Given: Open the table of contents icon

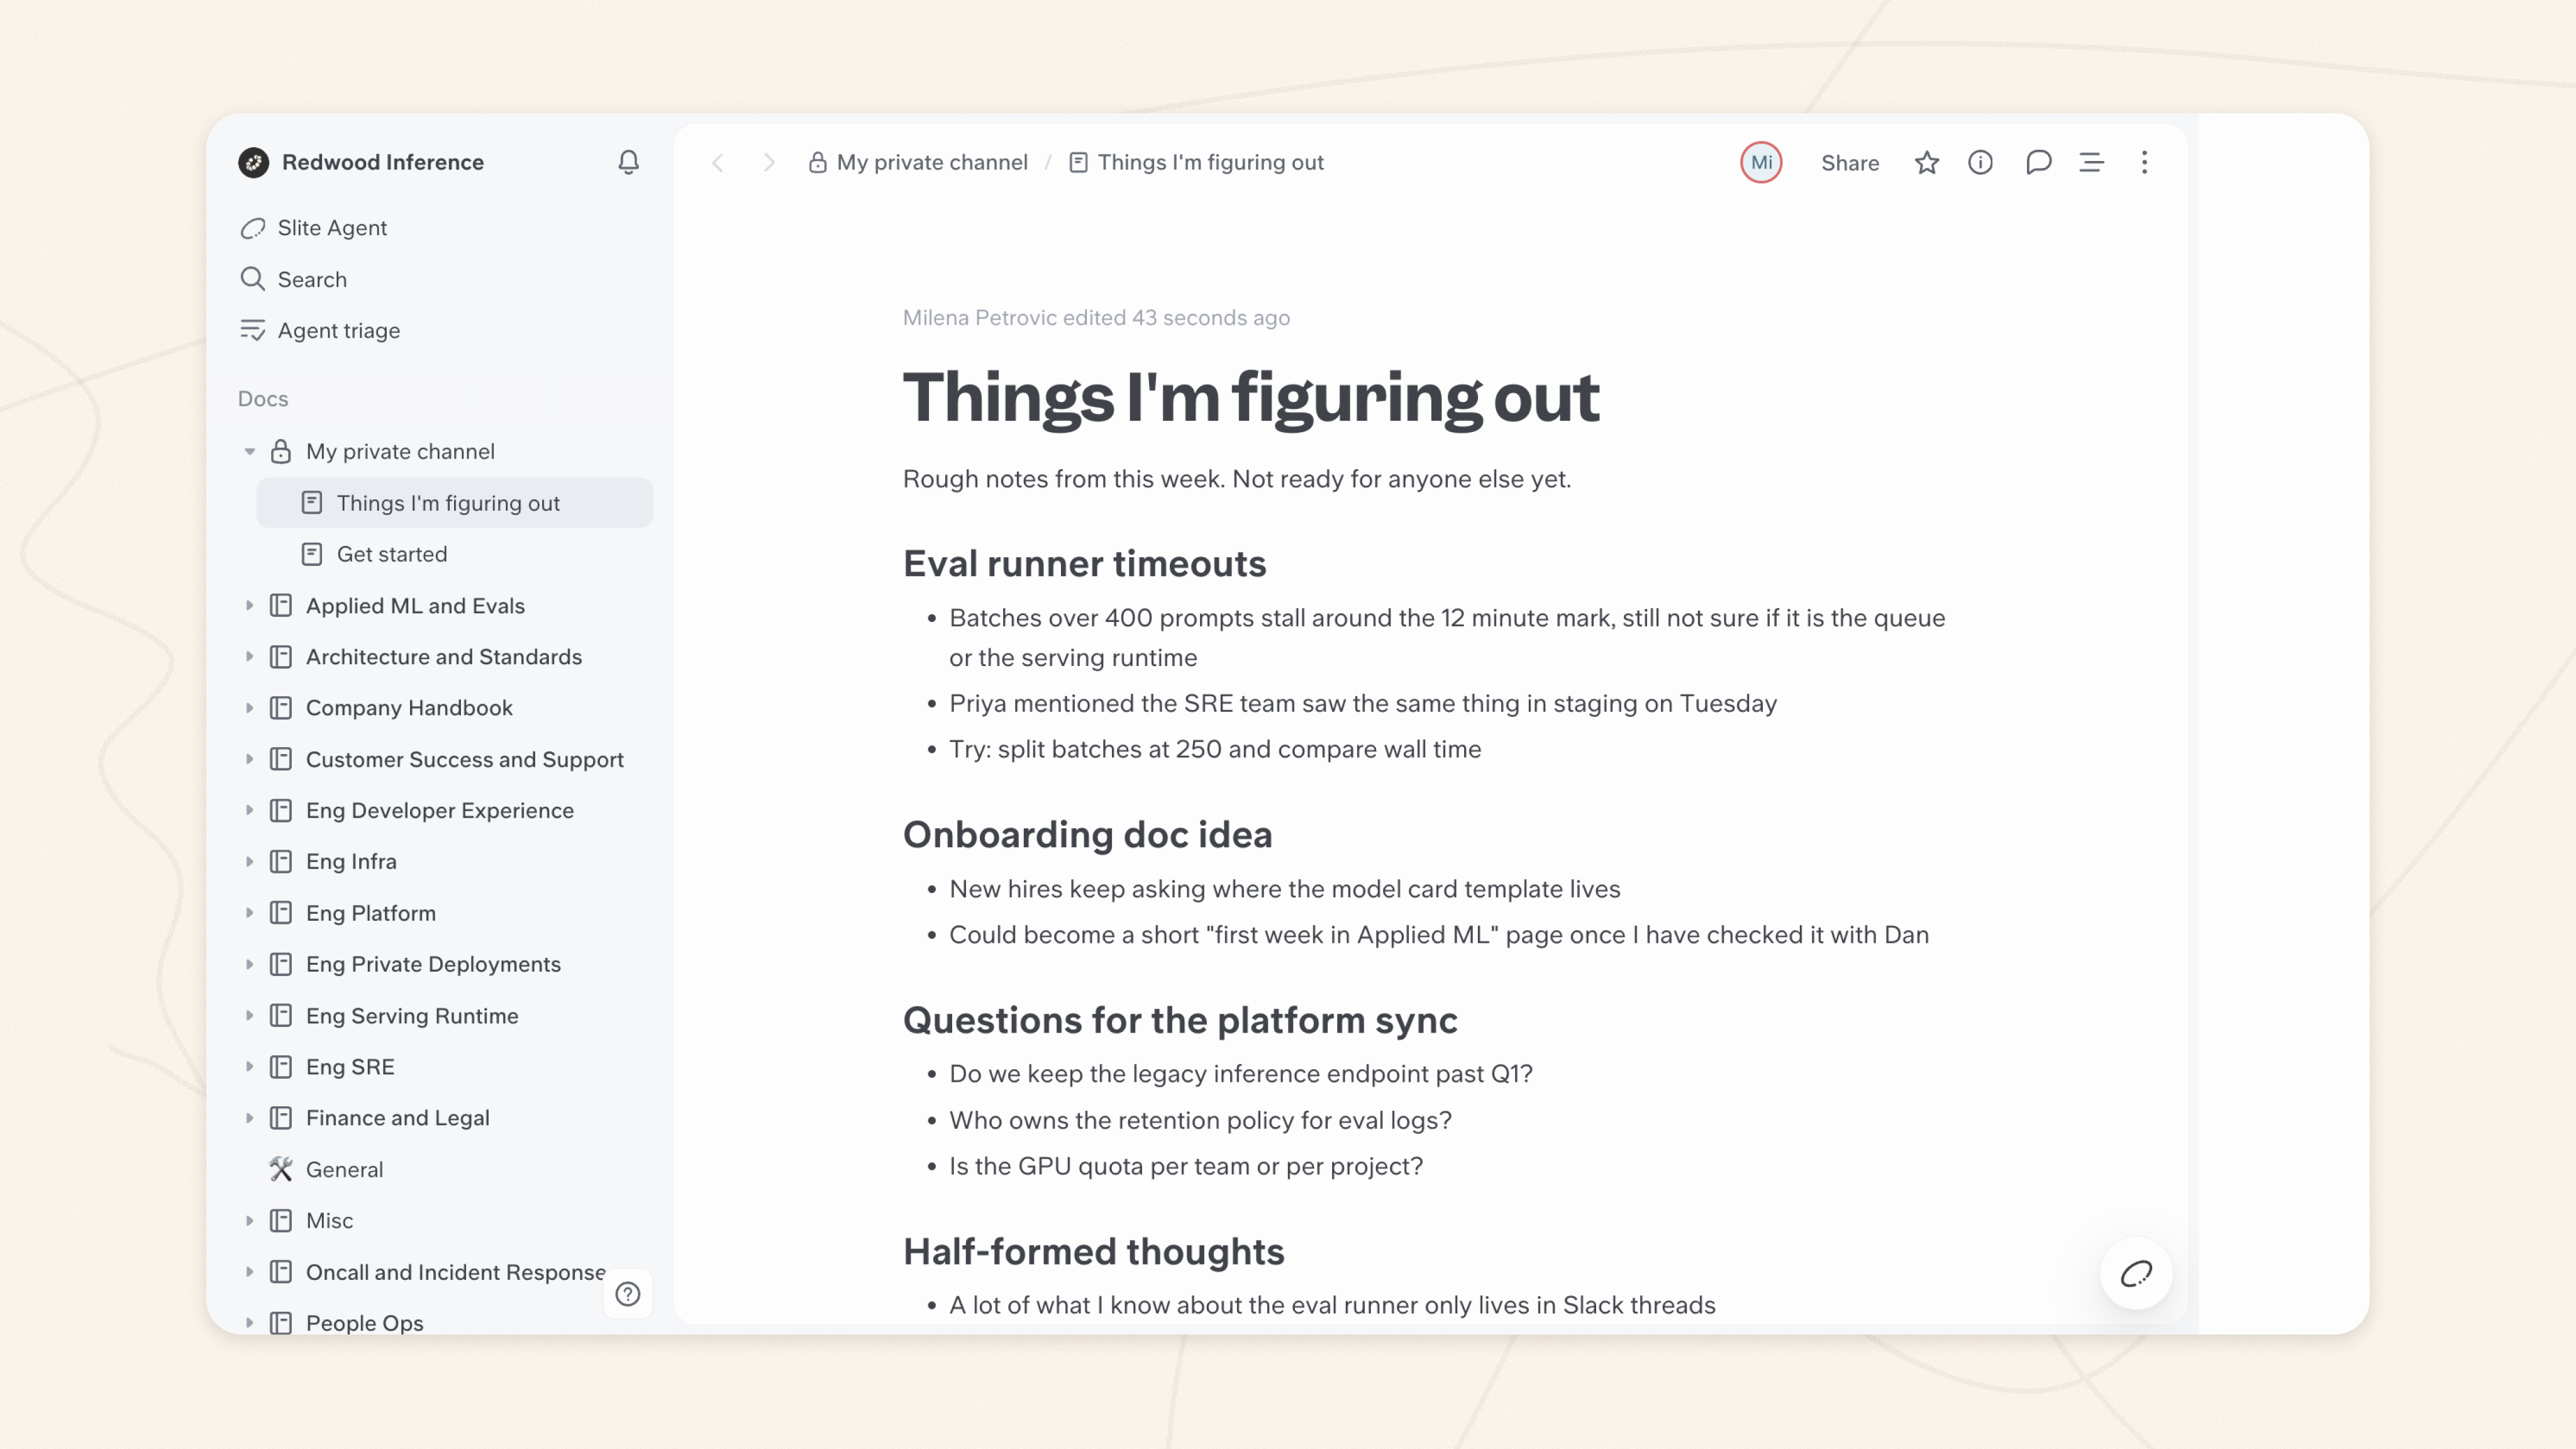Looking at the screenshot, I should pos(2091,162).
